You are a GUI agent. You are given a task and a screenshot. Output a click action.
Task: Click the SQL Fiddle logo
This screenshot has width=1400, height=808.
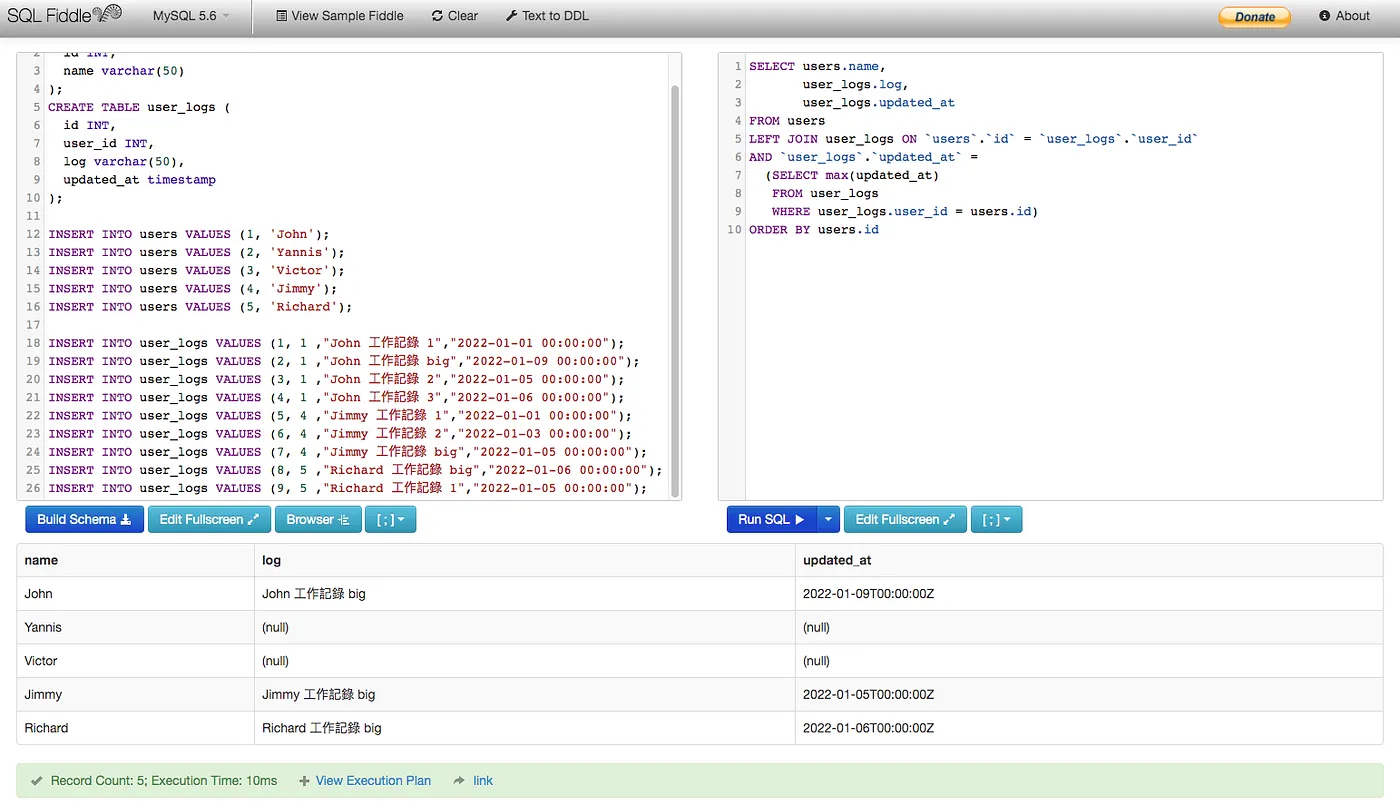64,15
